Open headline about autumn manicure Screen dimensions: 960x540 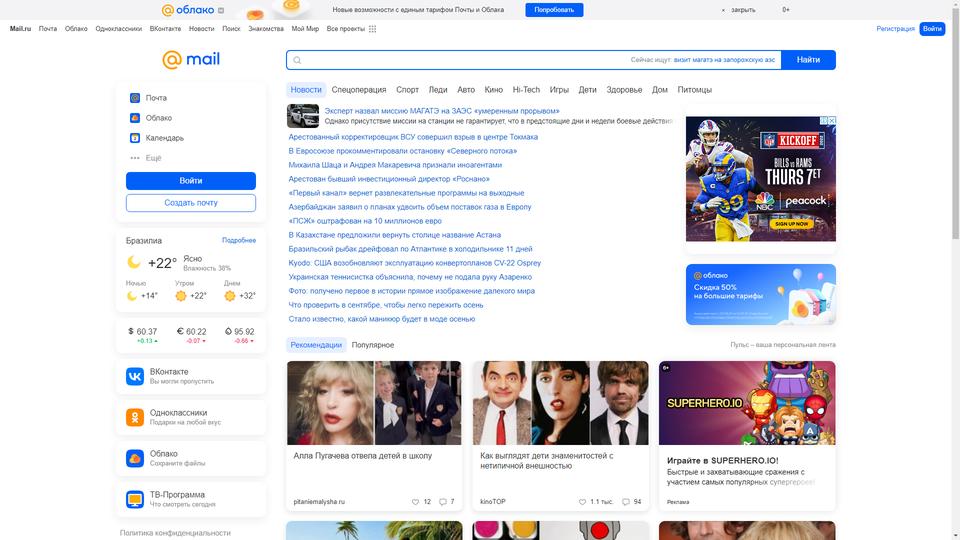(381, 319)
